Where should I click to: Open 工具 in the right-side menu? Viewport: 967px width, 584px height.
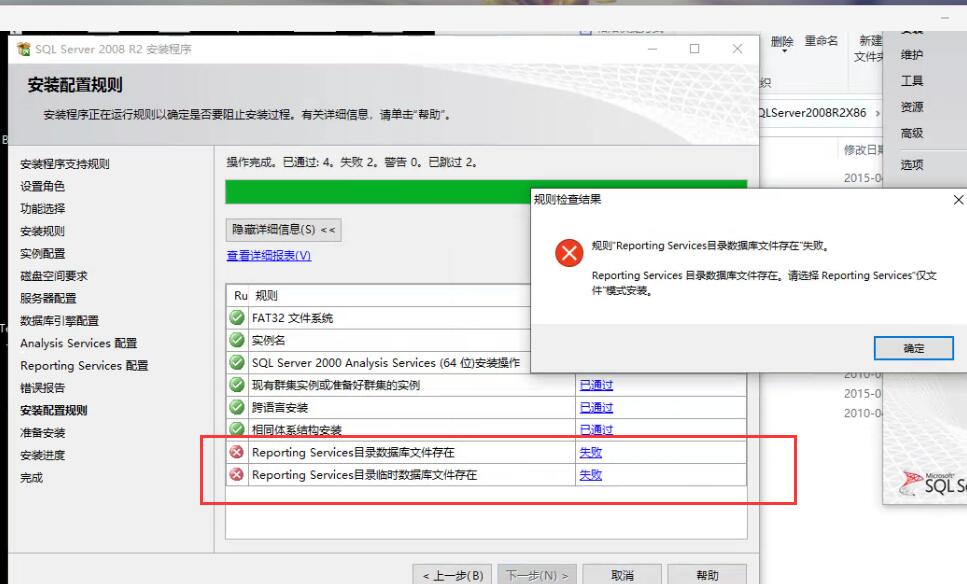point(911,81)
